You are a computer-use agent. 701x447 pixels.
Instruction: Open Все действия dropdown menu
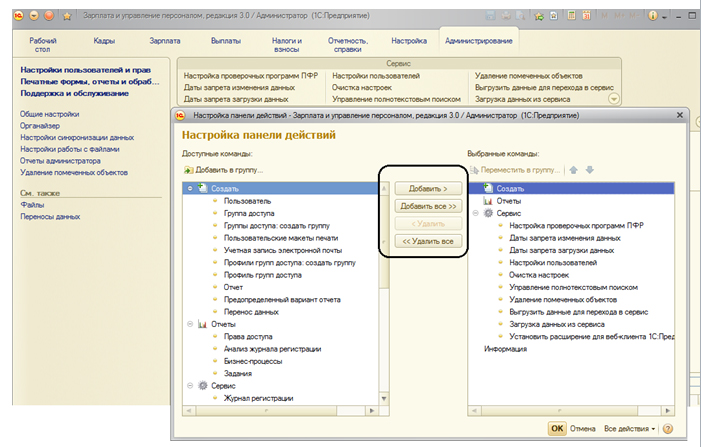pos(629,429)
